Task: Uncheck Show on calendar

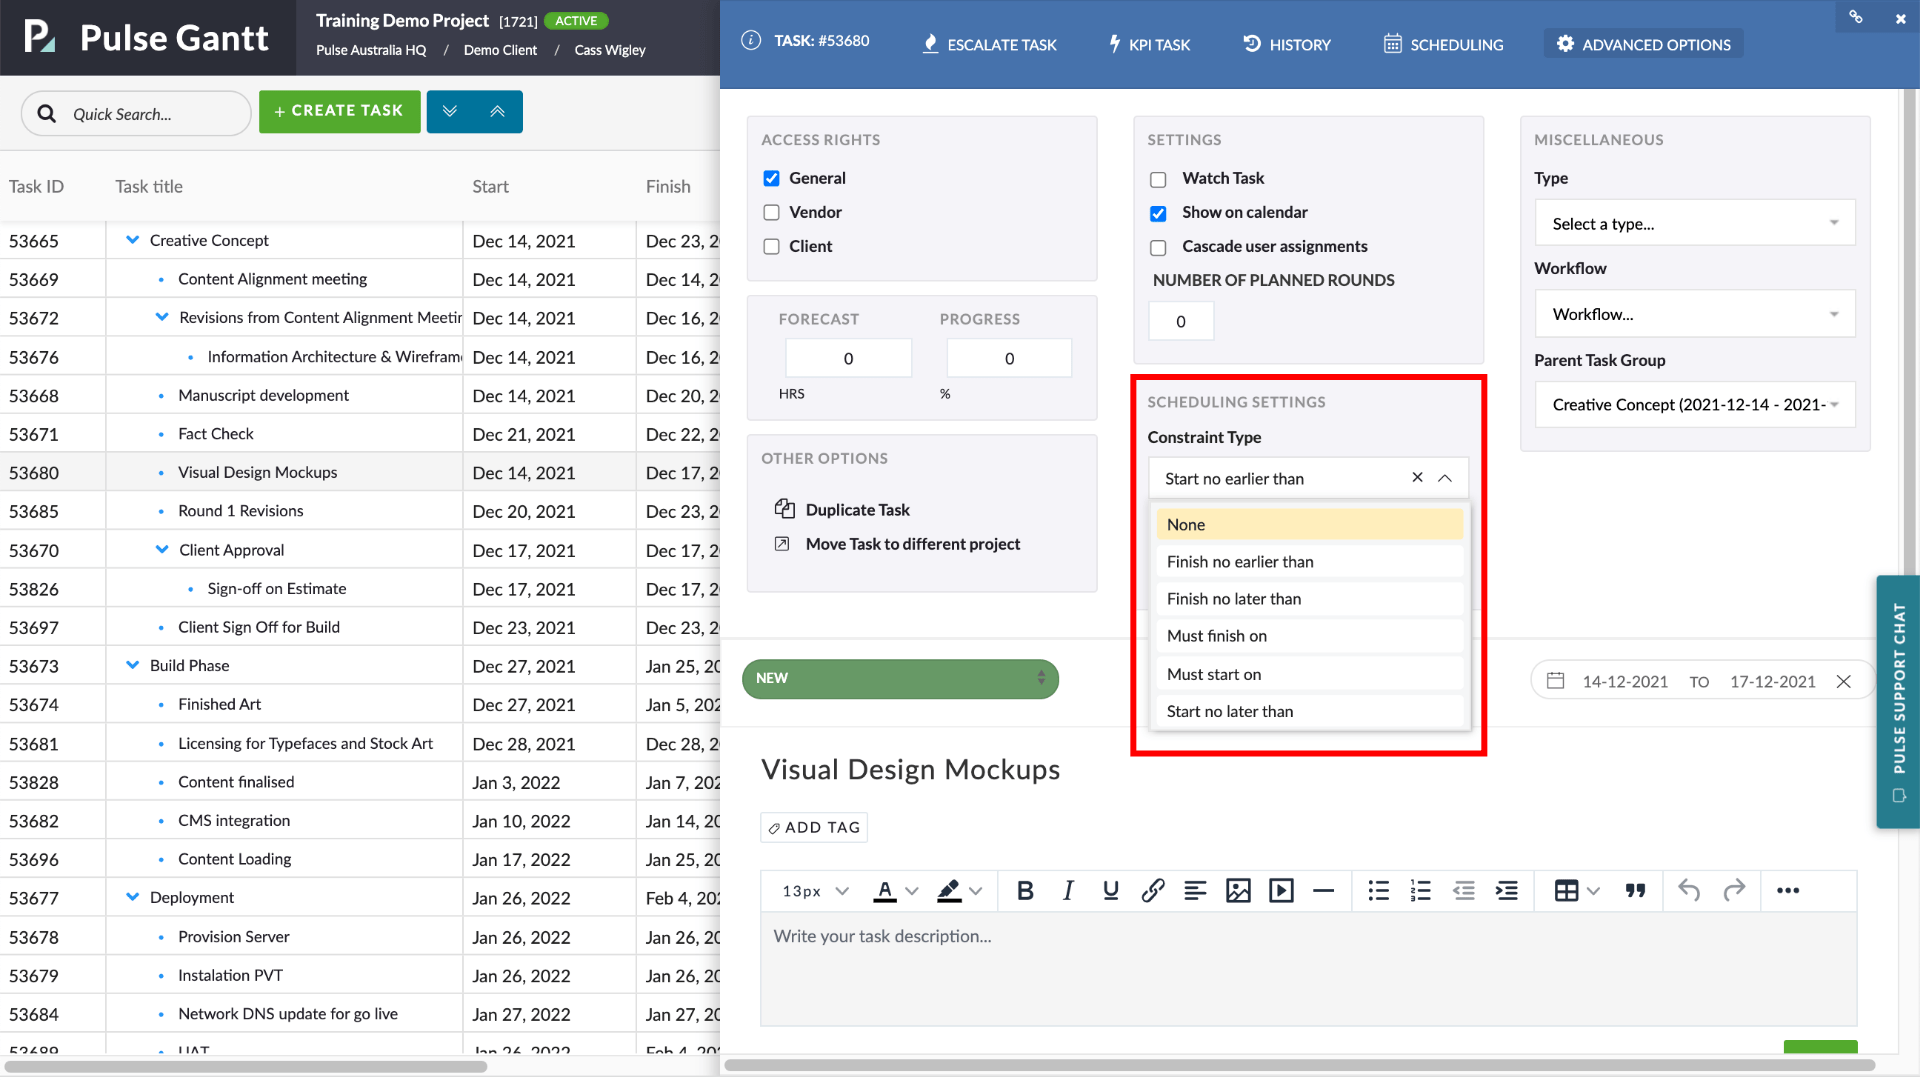Action: click(x=1158, y=214)
